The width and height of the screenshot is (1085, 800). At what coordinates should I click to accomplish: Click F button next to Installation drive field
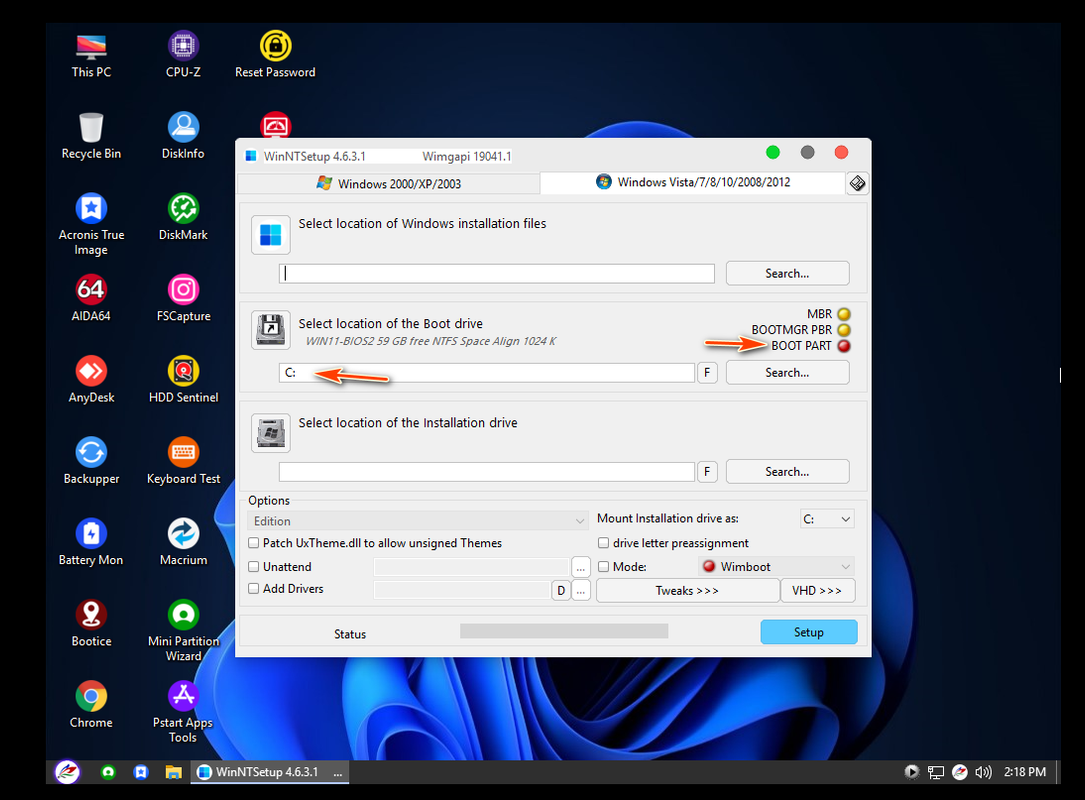click(706, 471)
